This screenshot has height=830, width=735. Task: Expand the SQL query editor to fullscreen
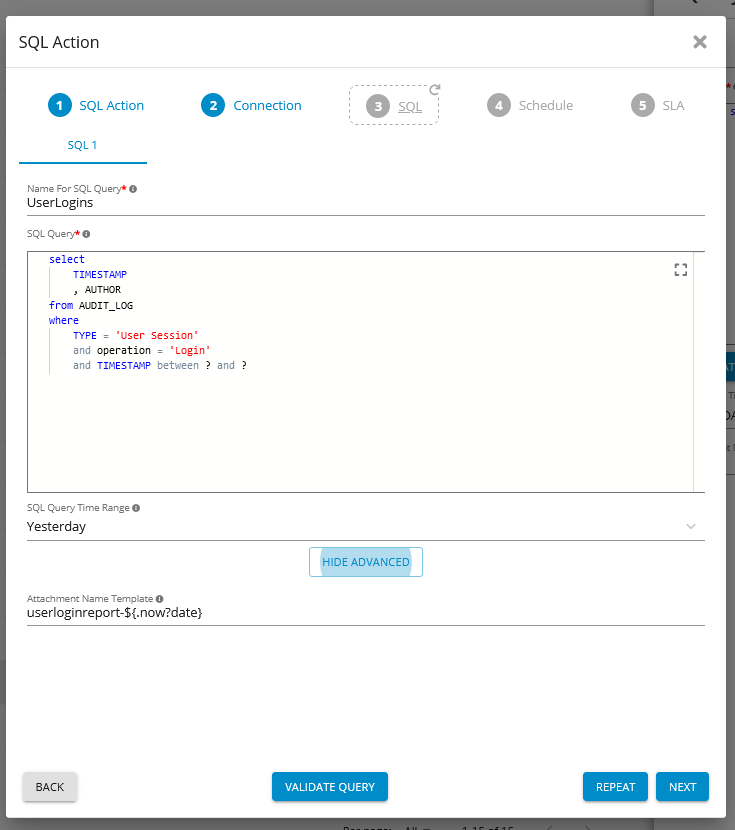point(681,269)
